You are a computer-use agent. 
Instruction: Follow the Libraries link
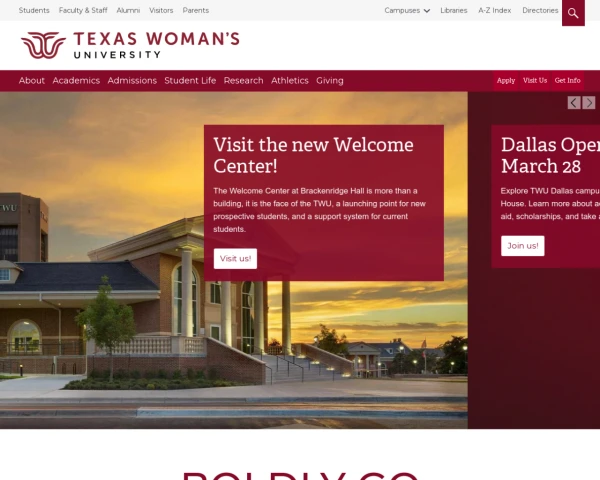[454, 10]
